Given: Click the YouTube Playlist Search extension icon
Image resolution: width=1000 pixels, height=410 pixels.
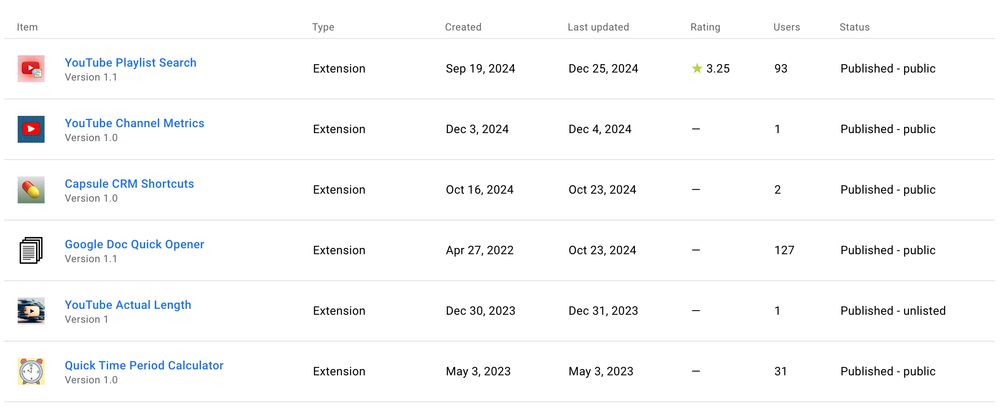Looking at the screenshot, I should tap(31, 69).
